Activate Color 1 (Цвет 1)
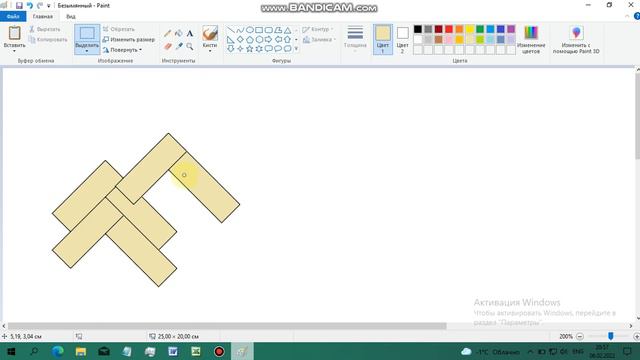 tap(382, 40)
